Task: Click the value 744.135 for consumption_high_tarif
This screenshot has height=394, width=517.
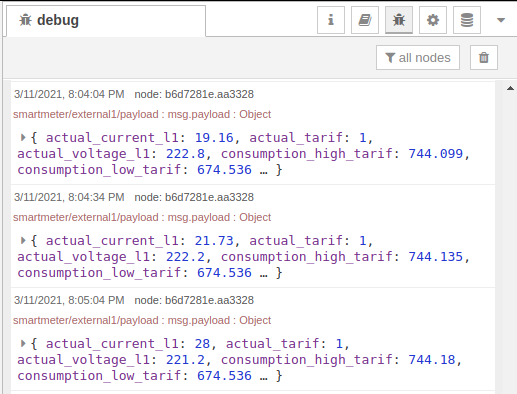Action: pos(436,257)
